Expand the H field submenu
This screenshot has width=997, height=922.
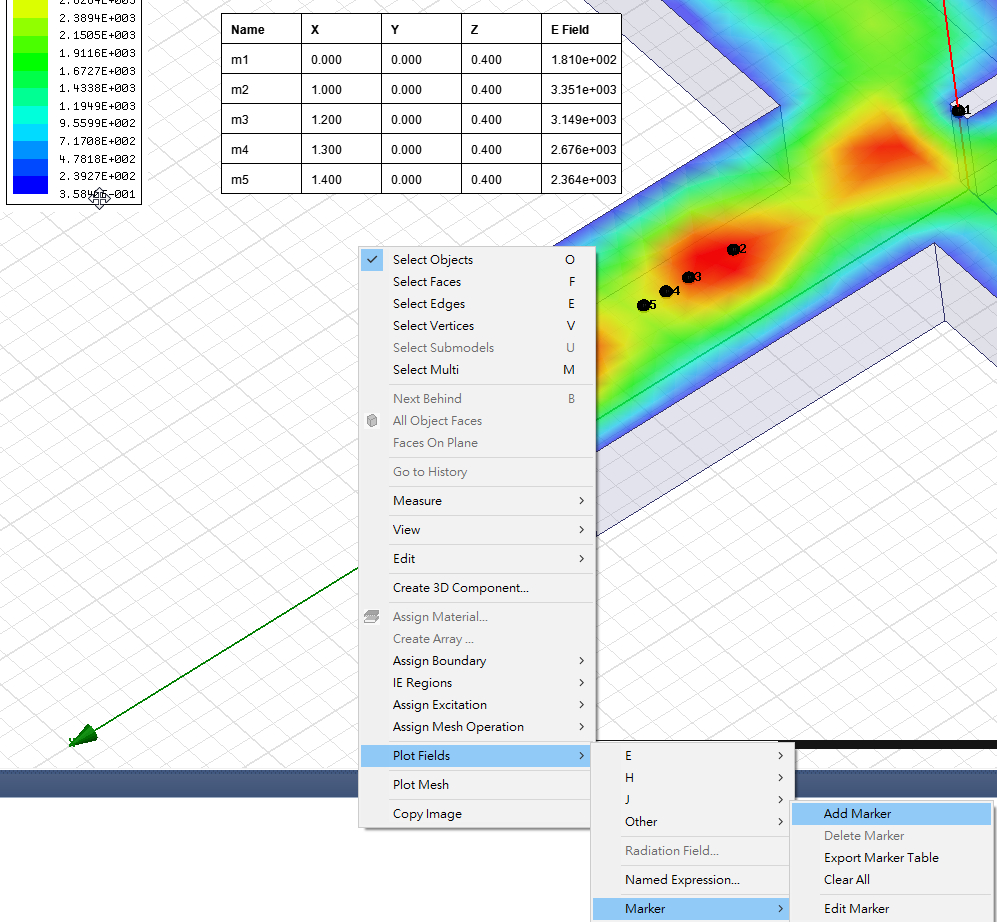point(692,778)
